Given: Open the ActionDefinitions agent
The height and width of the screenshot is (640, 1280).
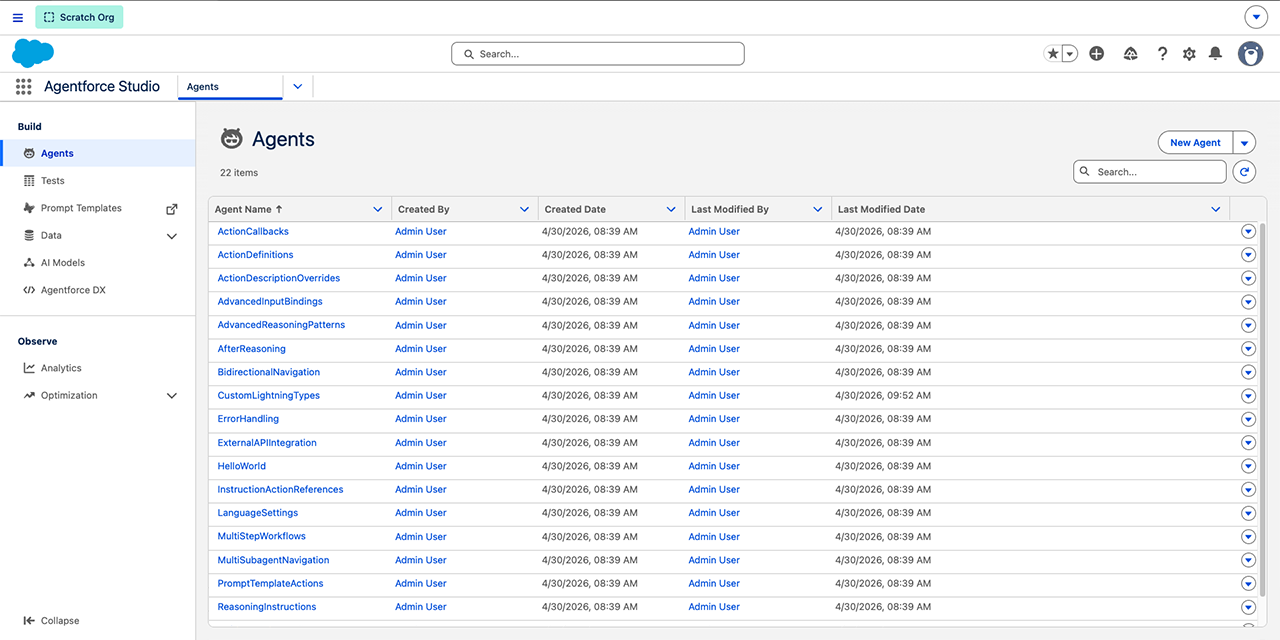Looking at the screenshot, I should 255,255.
